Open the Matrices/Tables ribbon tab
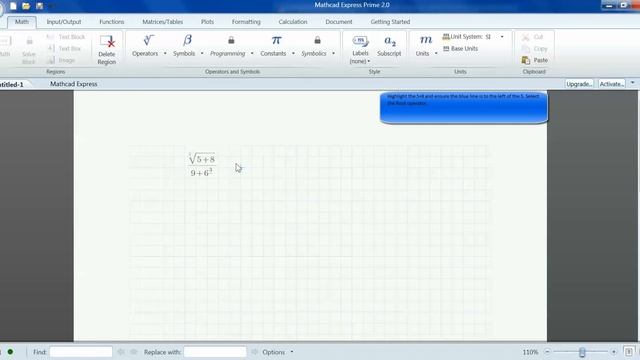640x360 pixels. coord(162,22)
